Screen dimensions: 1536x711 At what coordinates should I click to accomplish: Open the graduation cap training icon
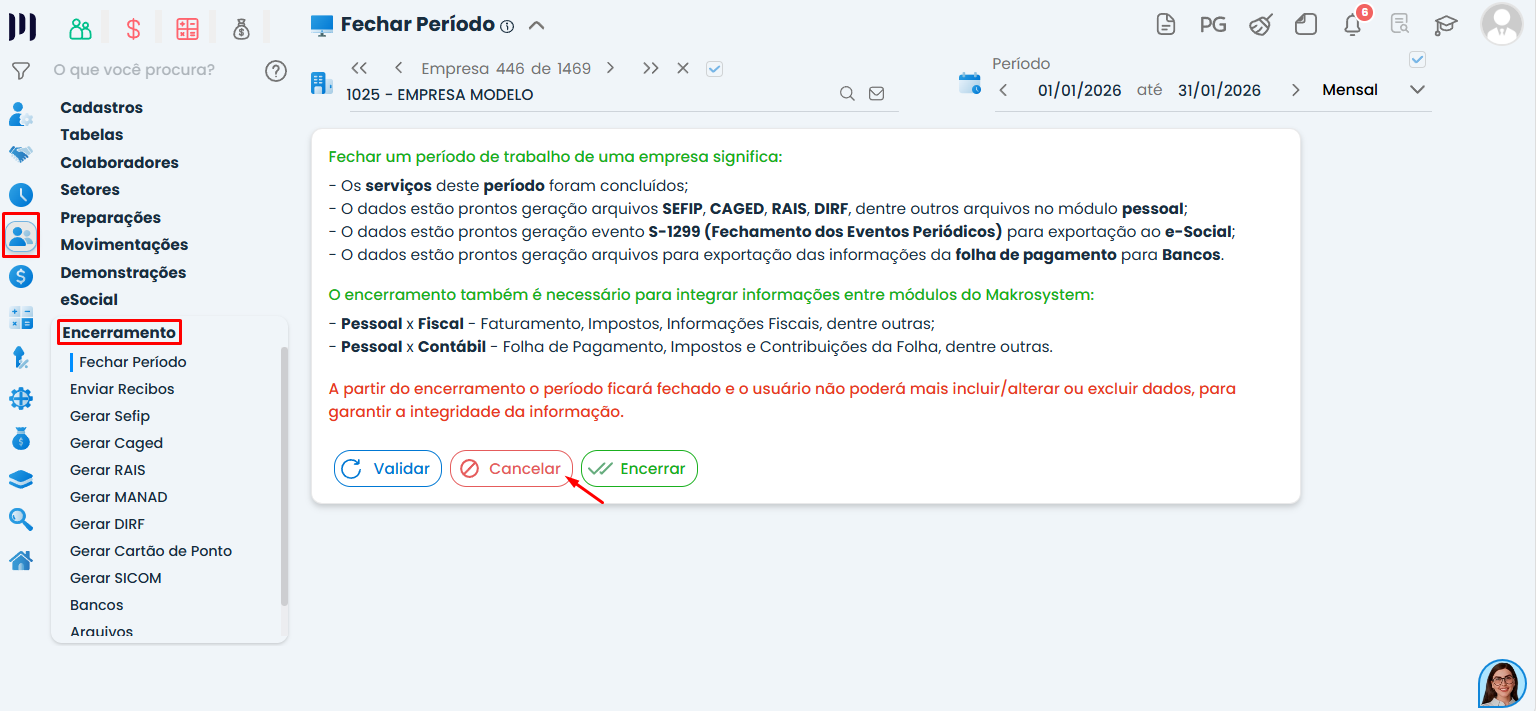1446,25
